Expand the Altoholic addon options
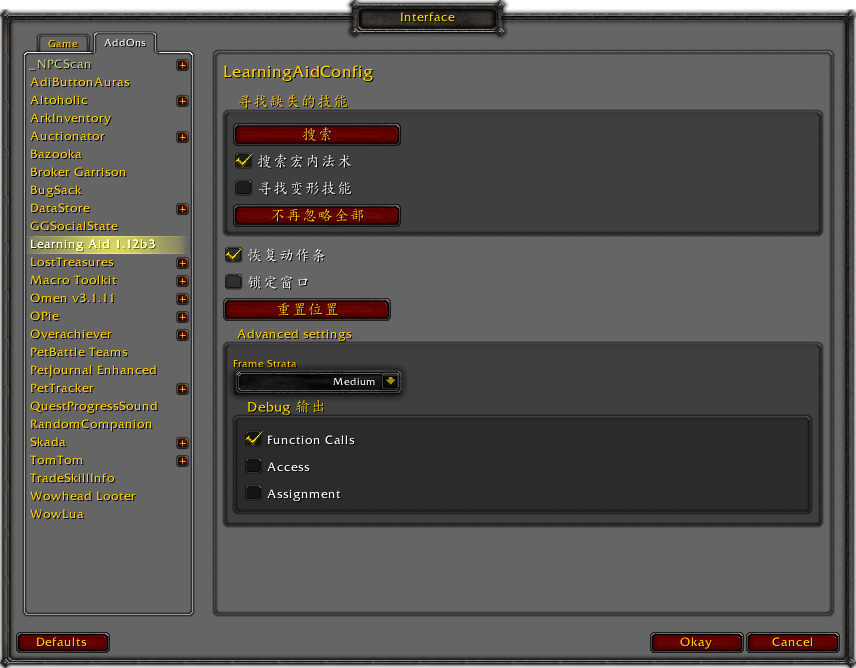Viewport: 856px width, 668px height. pyautogui.click(x=182, y=101)
